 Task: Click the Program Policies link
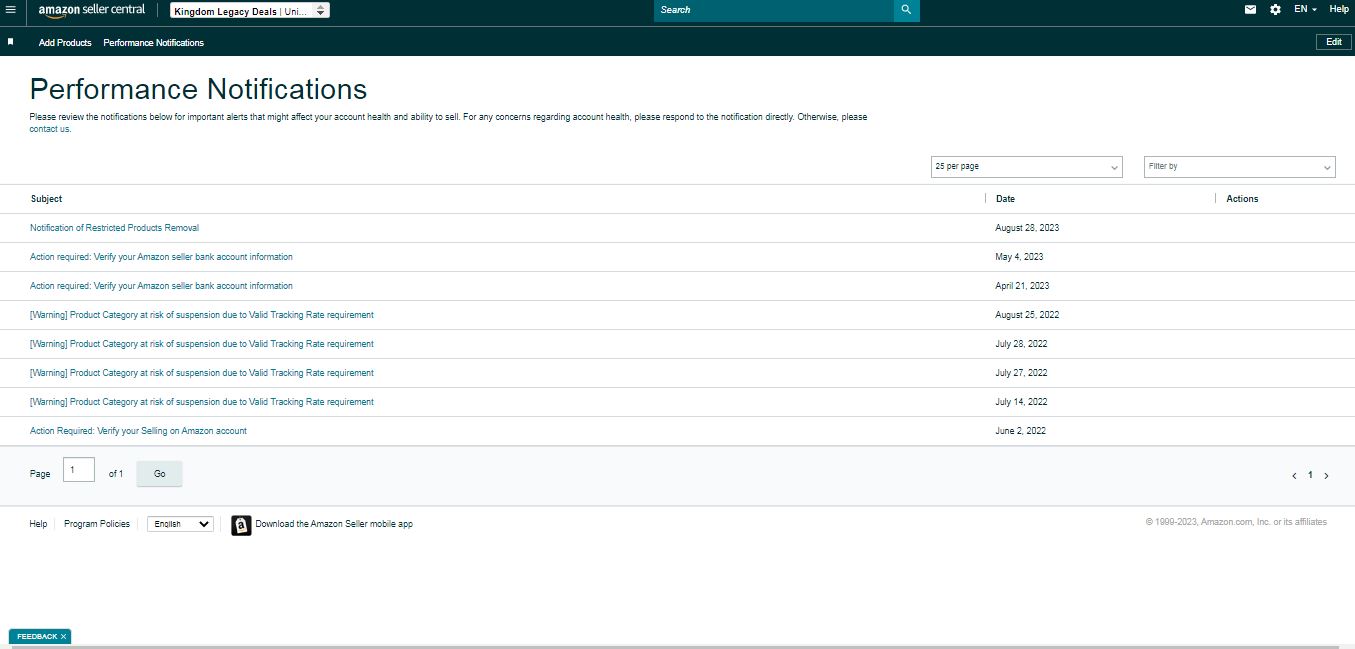(97, 524)
